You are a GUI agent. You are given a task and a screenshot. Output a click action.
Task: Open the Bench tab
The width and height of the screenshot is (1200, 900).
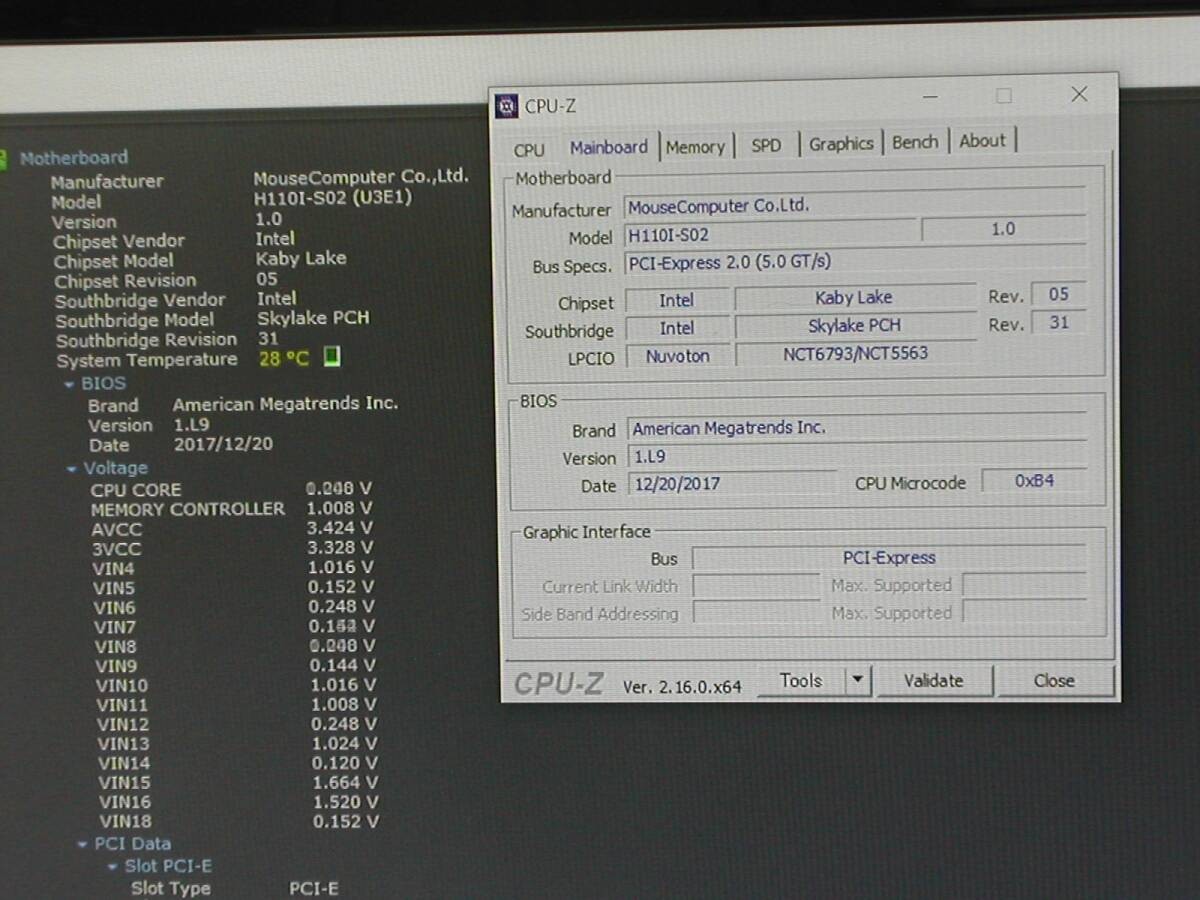click(915, 142)
